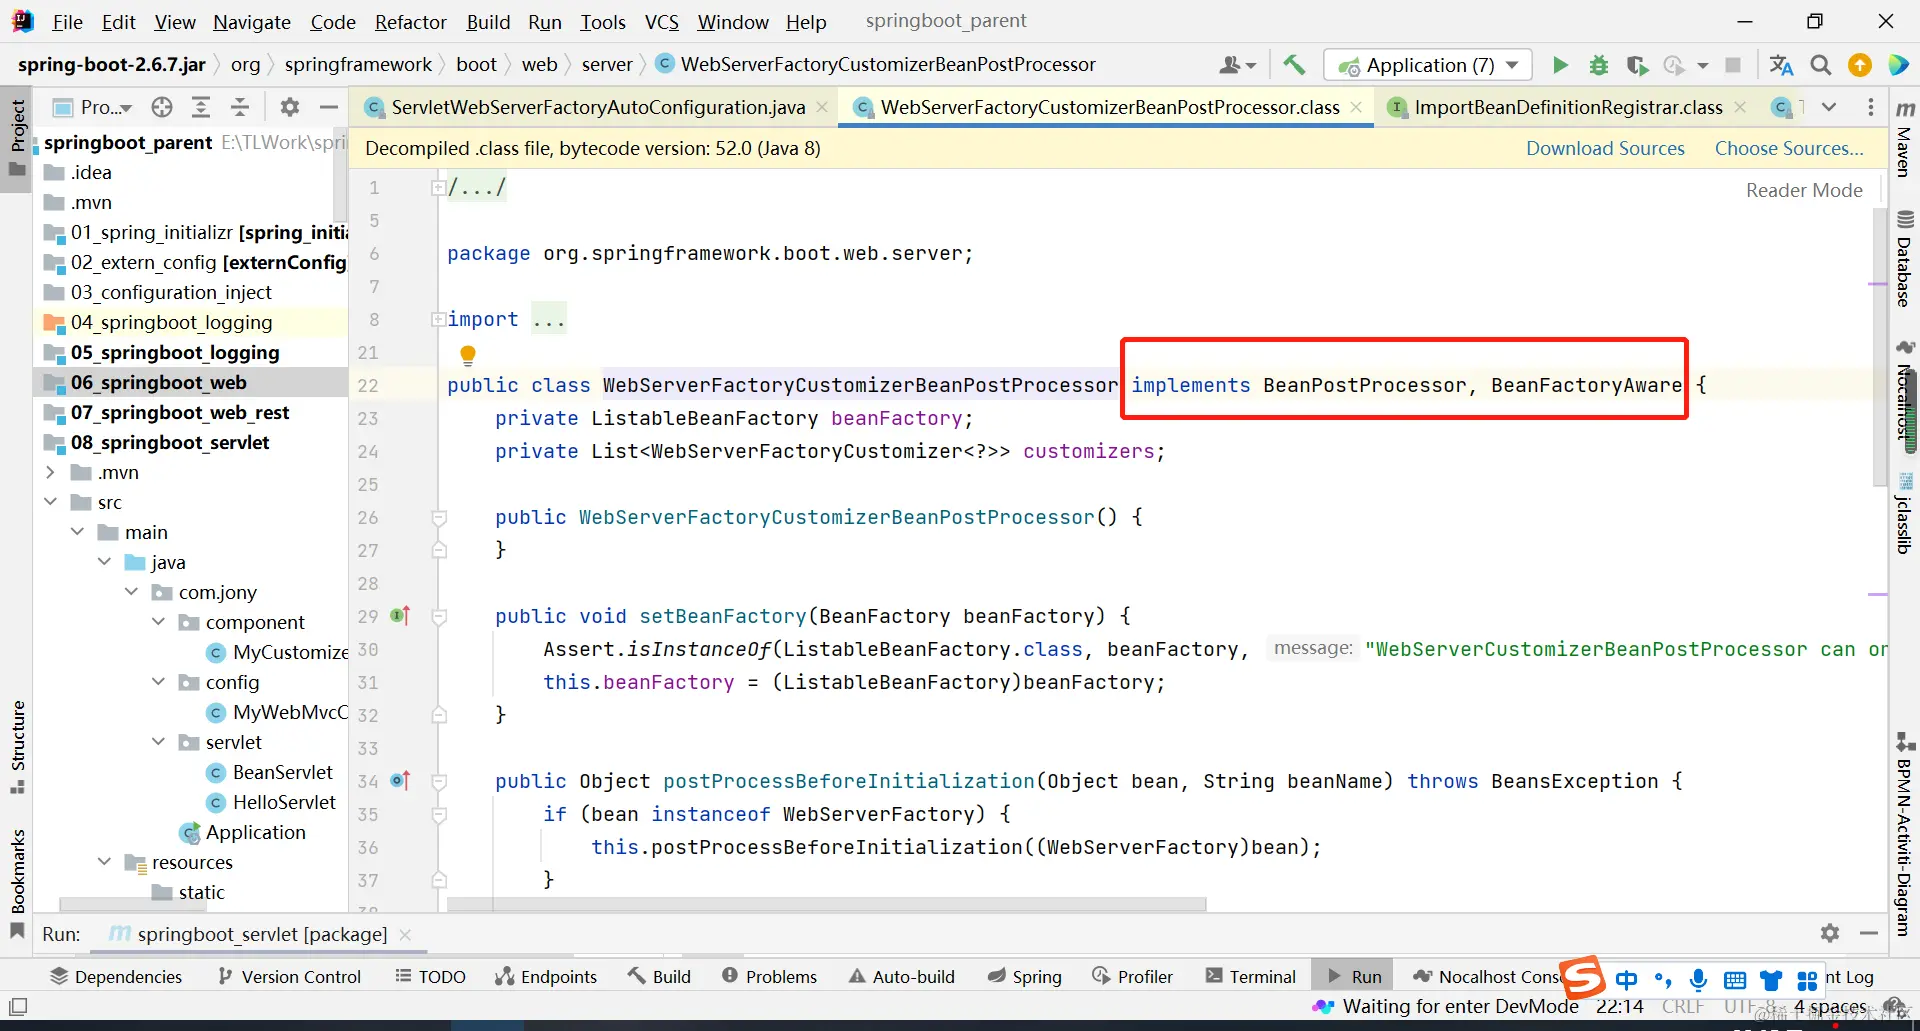This screenshot has height=1031, width=1920.
Task: Open the translation tool icon
Action: pyautogui.click(x=1781, y=65)
